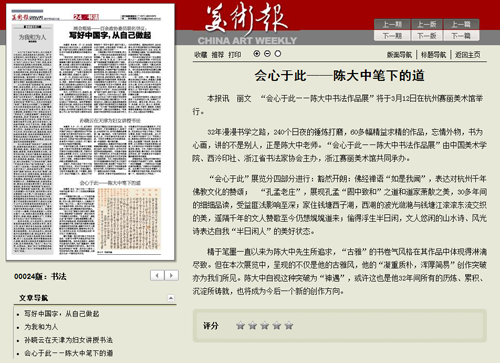Collapse the 文章导航 article navigation panel
The width and height of the screenshot is (500, 363).
[171, 298]
